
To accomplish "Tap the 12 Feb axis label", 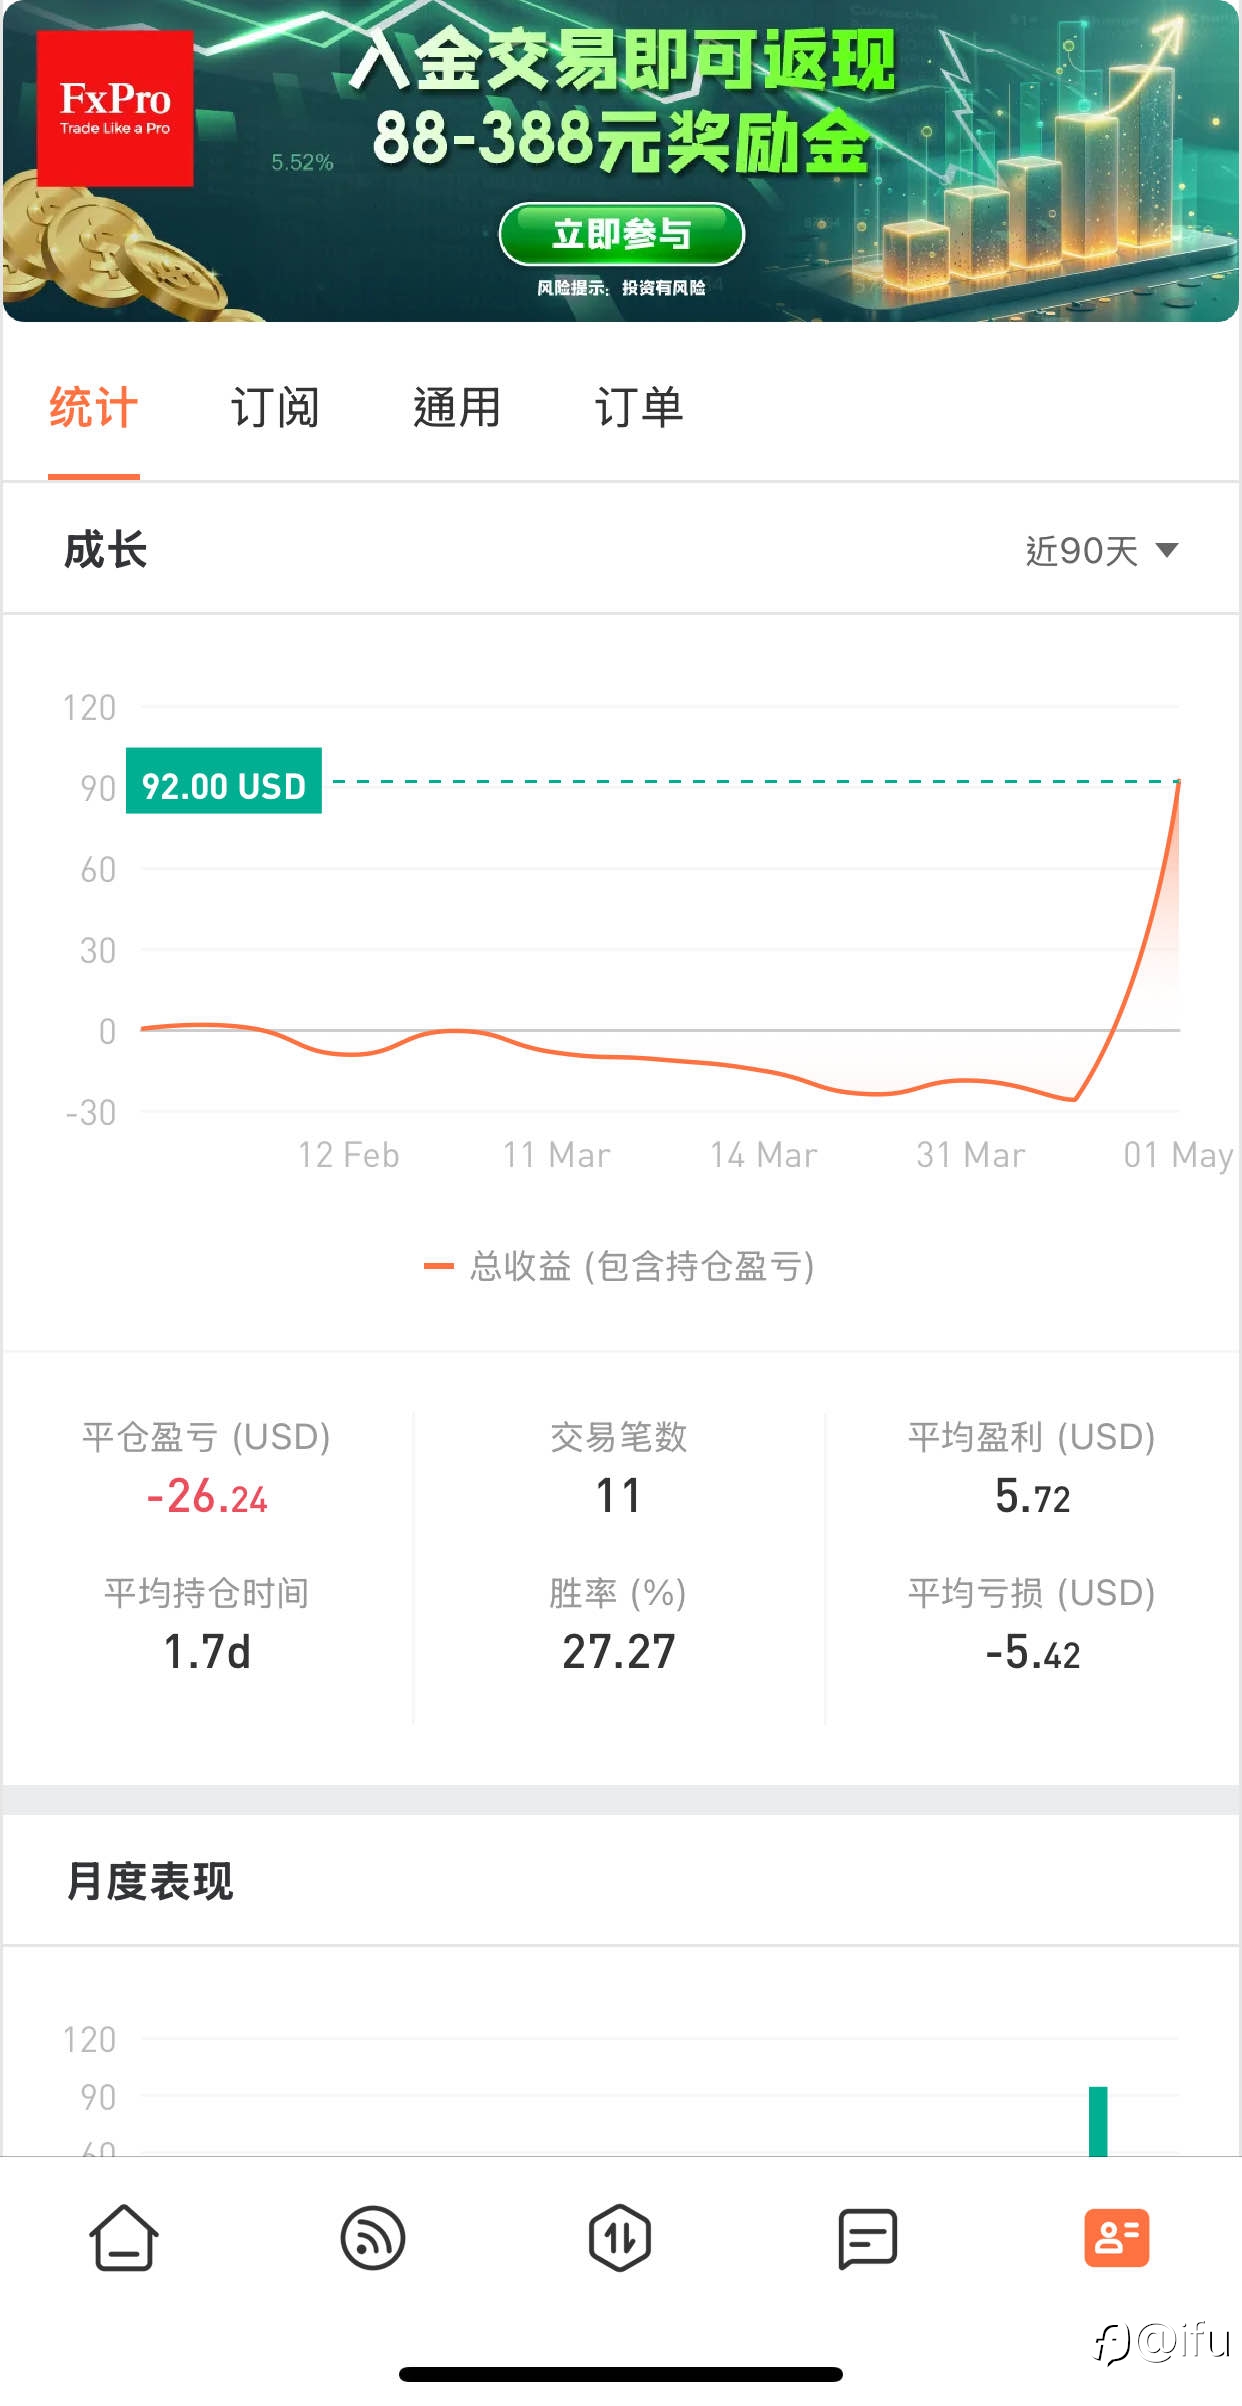I will click(349, 1155).
